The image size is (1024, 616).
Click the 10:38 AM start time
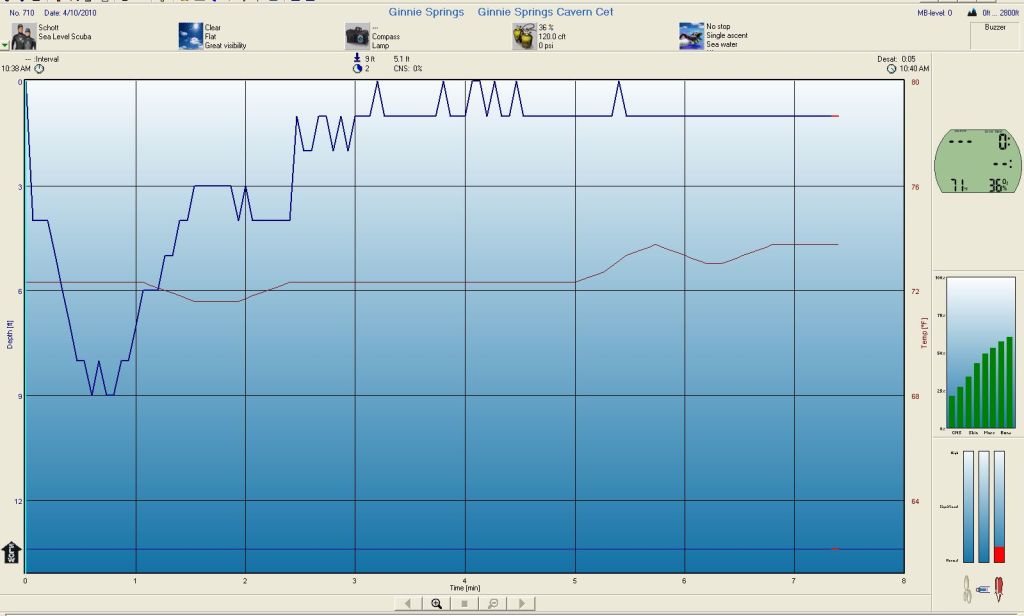pos(16,69)
